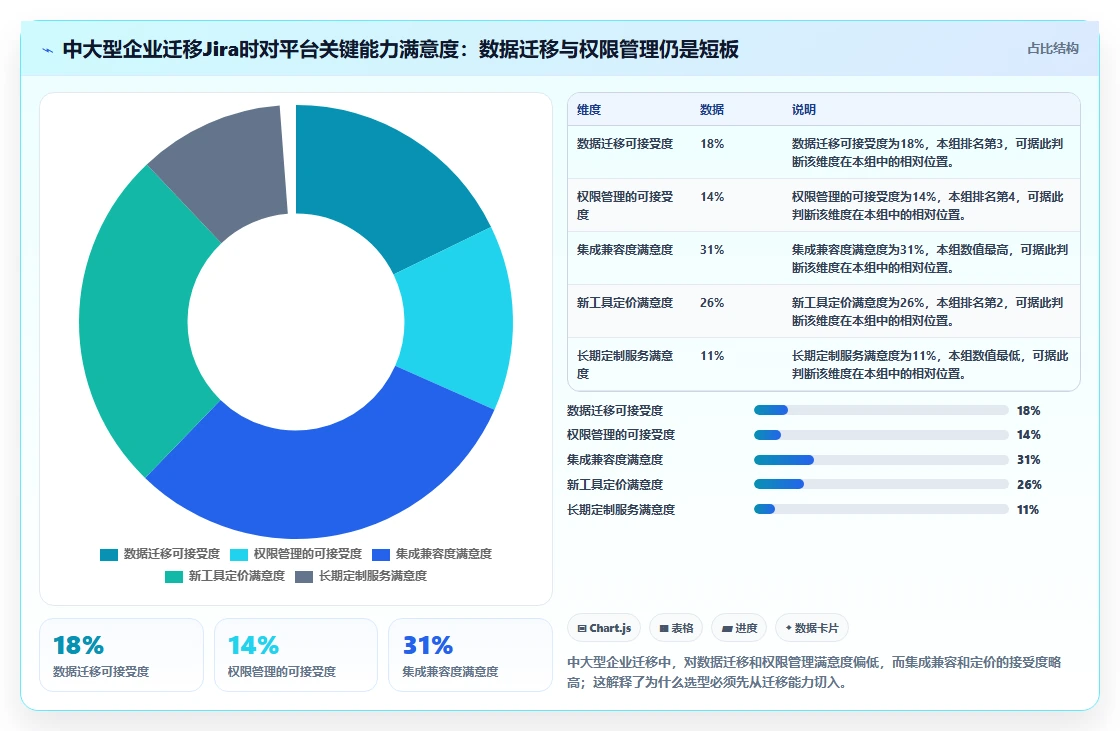Click the chart title heading text
1120x731 pixels.
[x=401, y=49]
